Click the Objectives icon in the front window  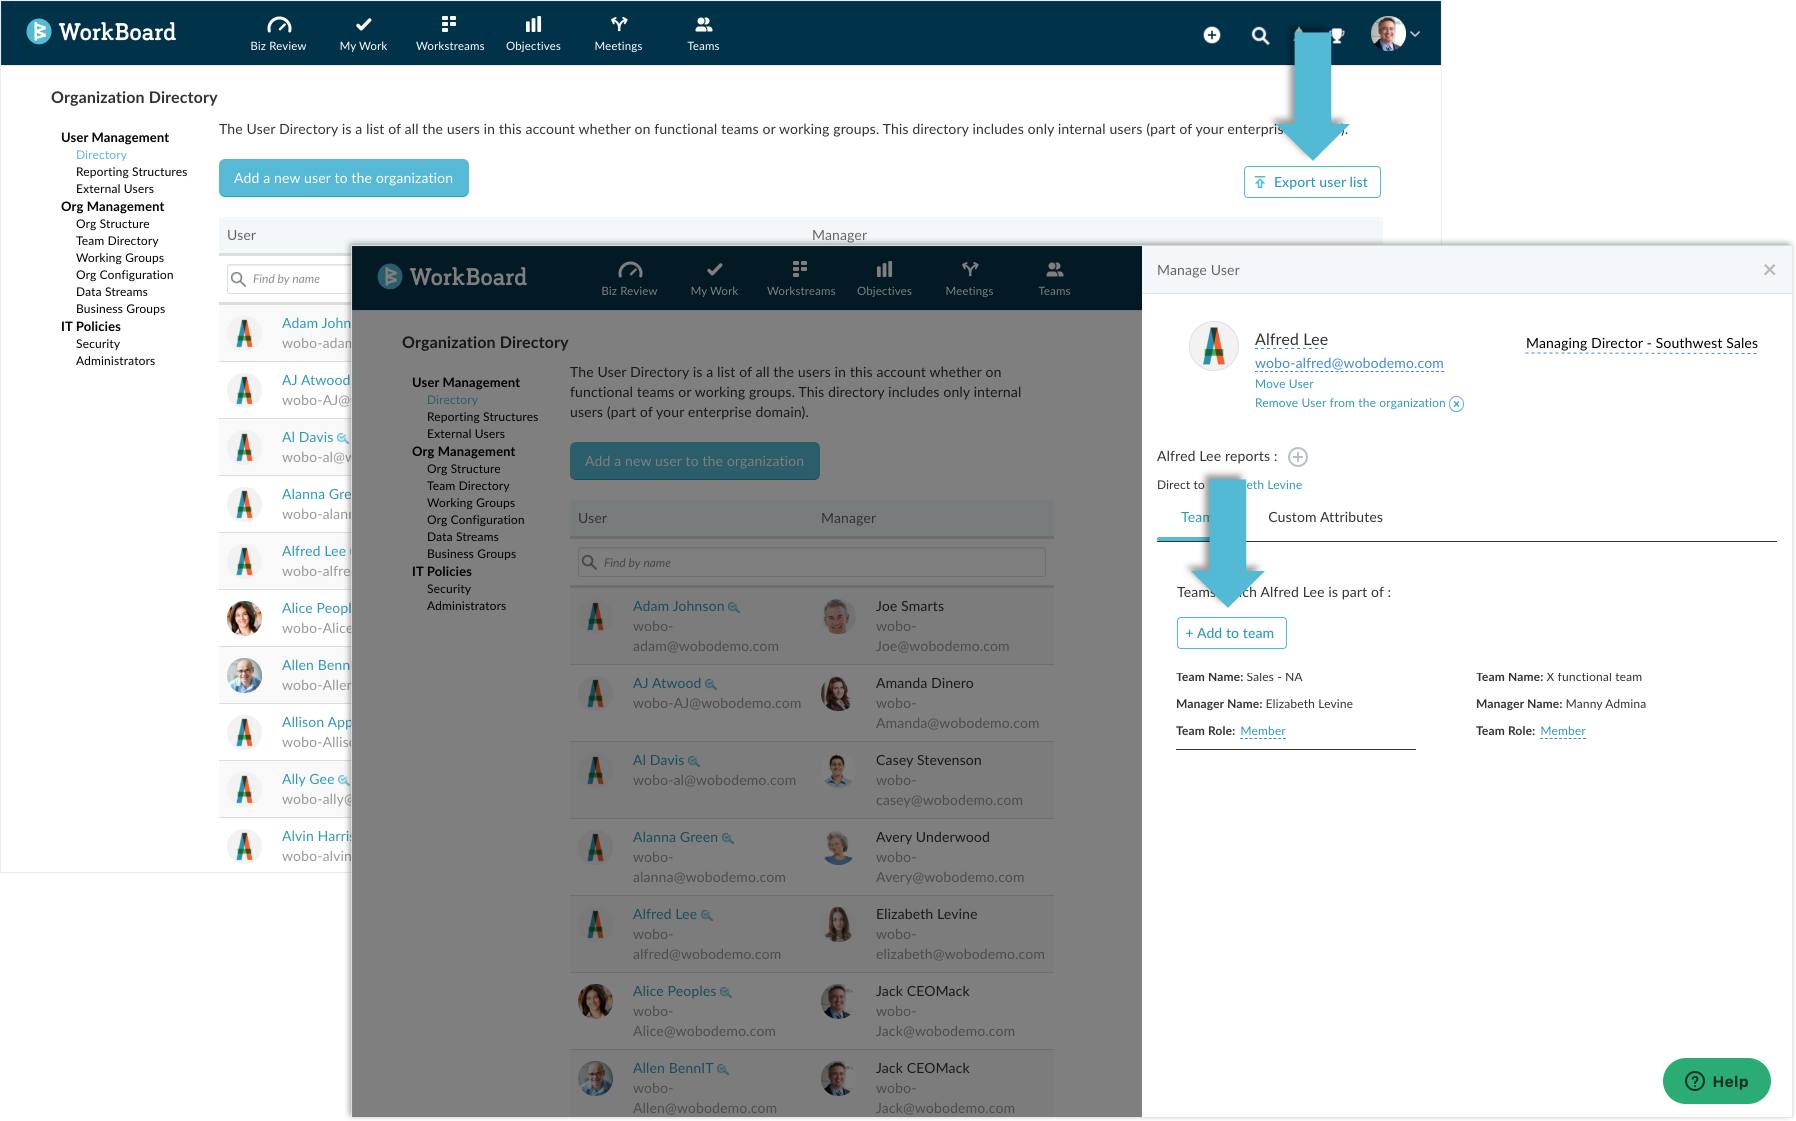[x=884, y=269]
